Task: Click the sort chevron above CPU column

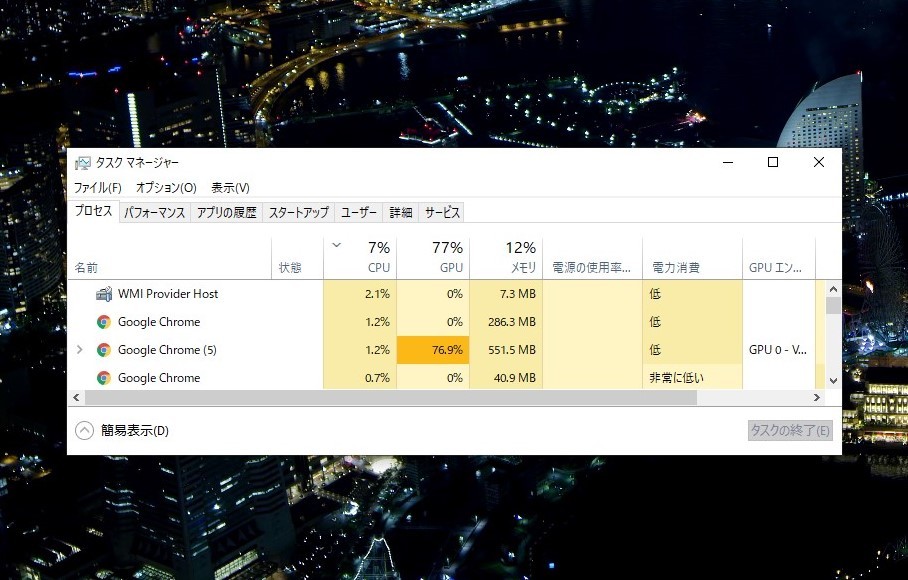Action: (336, 245)
